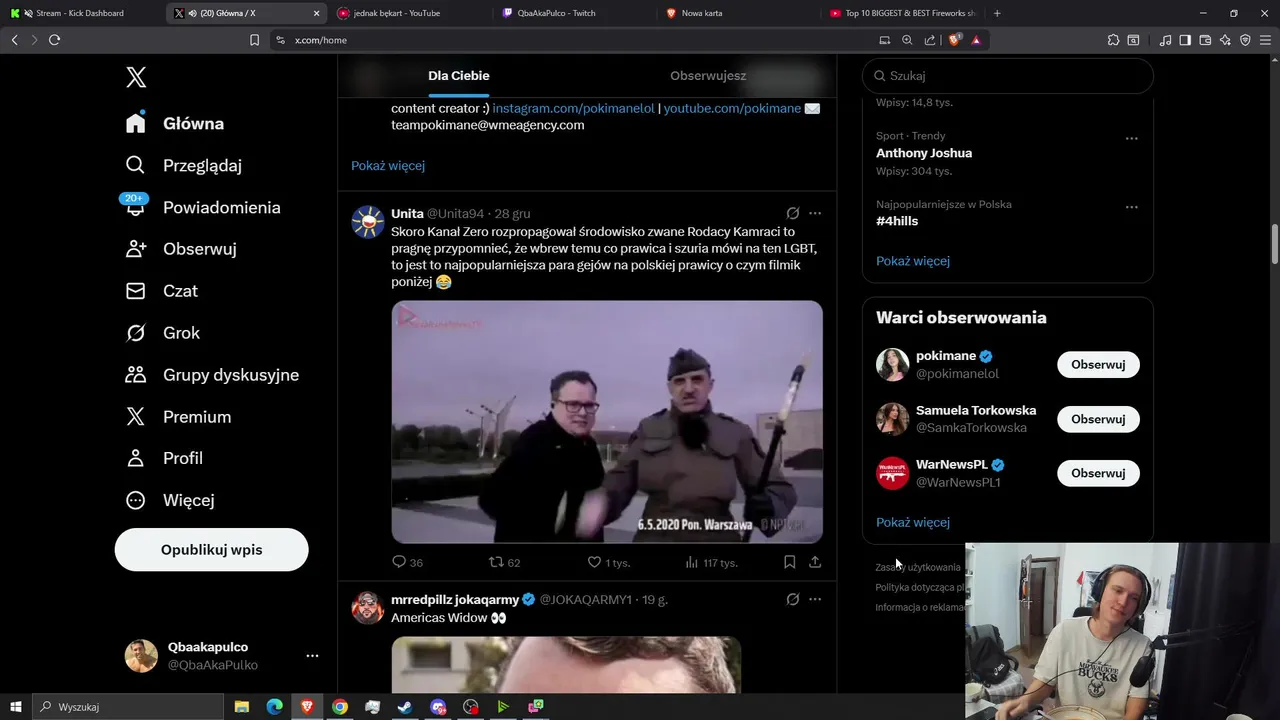Bookmark Unita post

789,562
